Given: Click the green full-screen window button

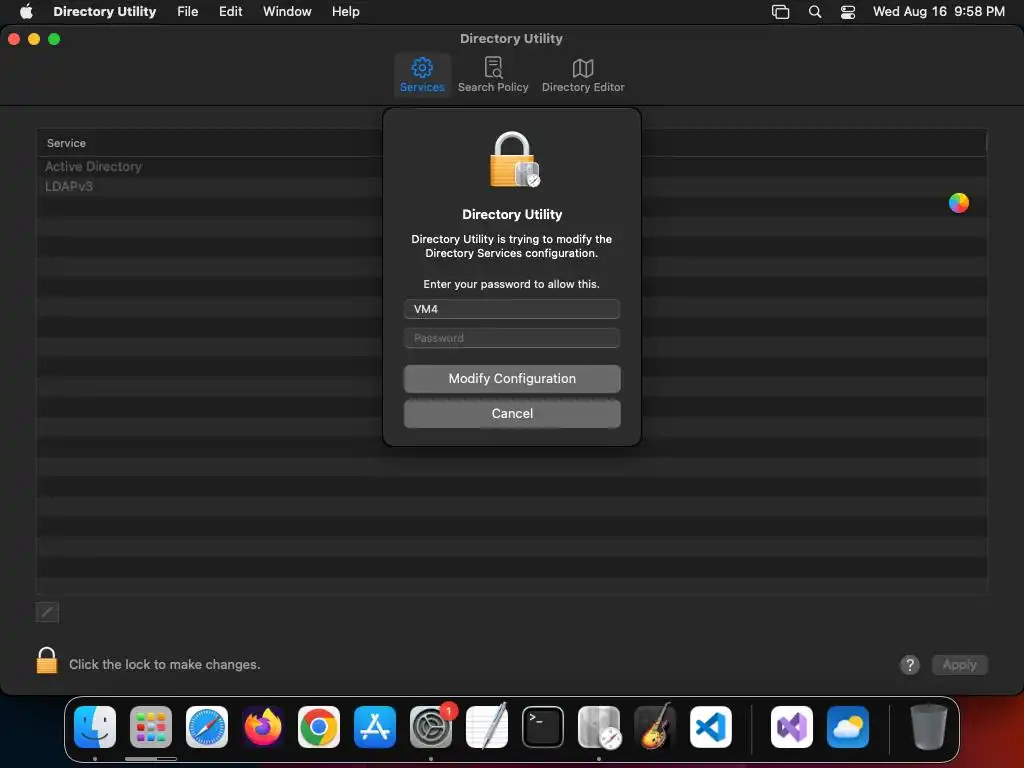Looking at the screenshot, I should pyautogui.click(x=54, y=39).
